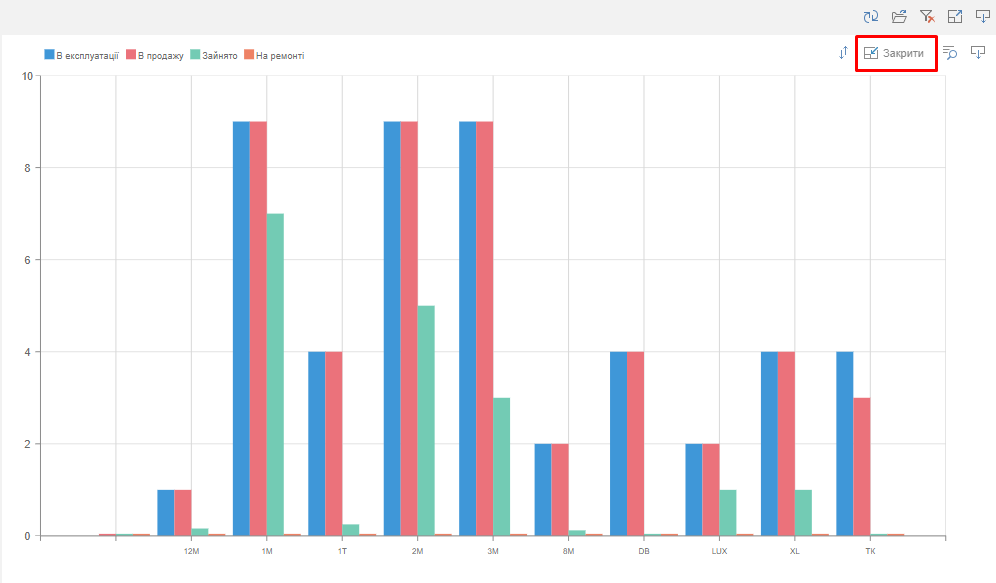Viewport: 996px width, 583px height.
Task: Click the red В продажу bar for 1T
Action: [333, 443]
